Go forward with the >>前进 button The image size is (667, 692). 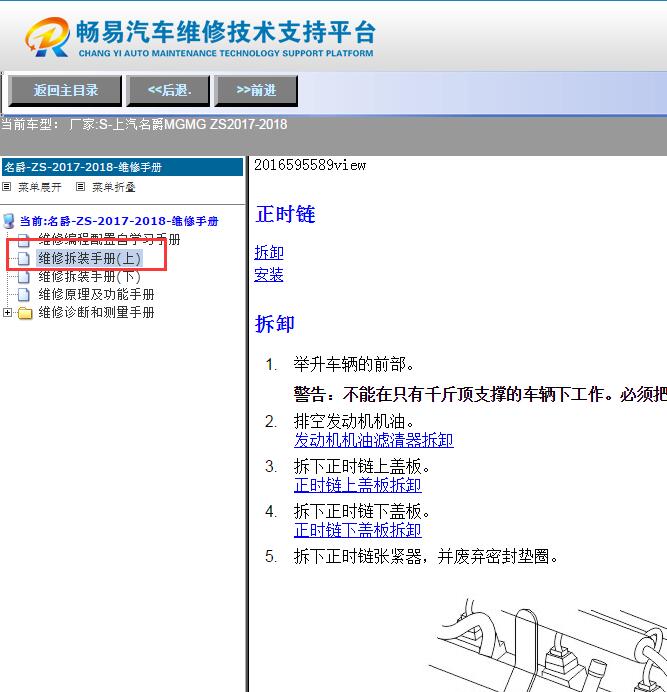256,90
